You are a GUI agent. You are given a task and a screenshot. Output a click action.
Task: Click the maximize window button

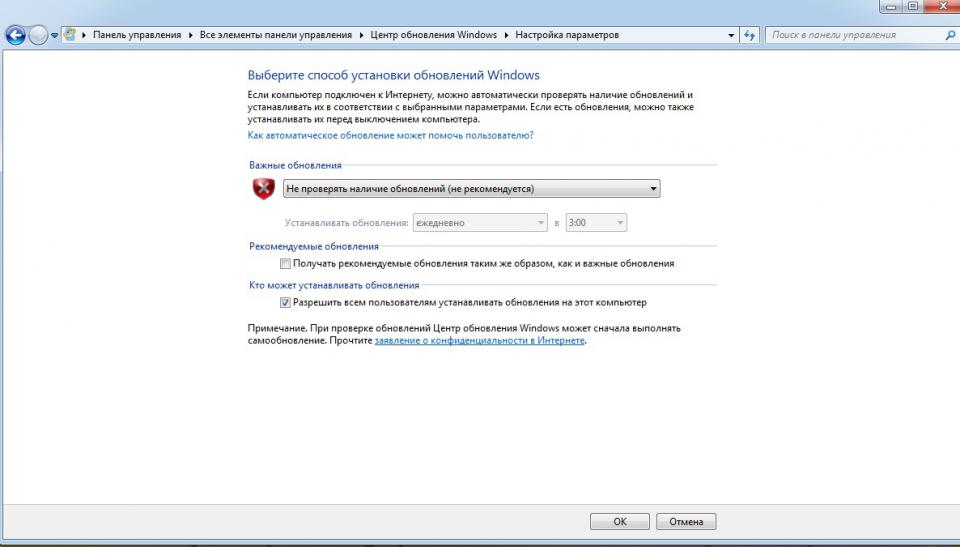click(x=912, y=6)
